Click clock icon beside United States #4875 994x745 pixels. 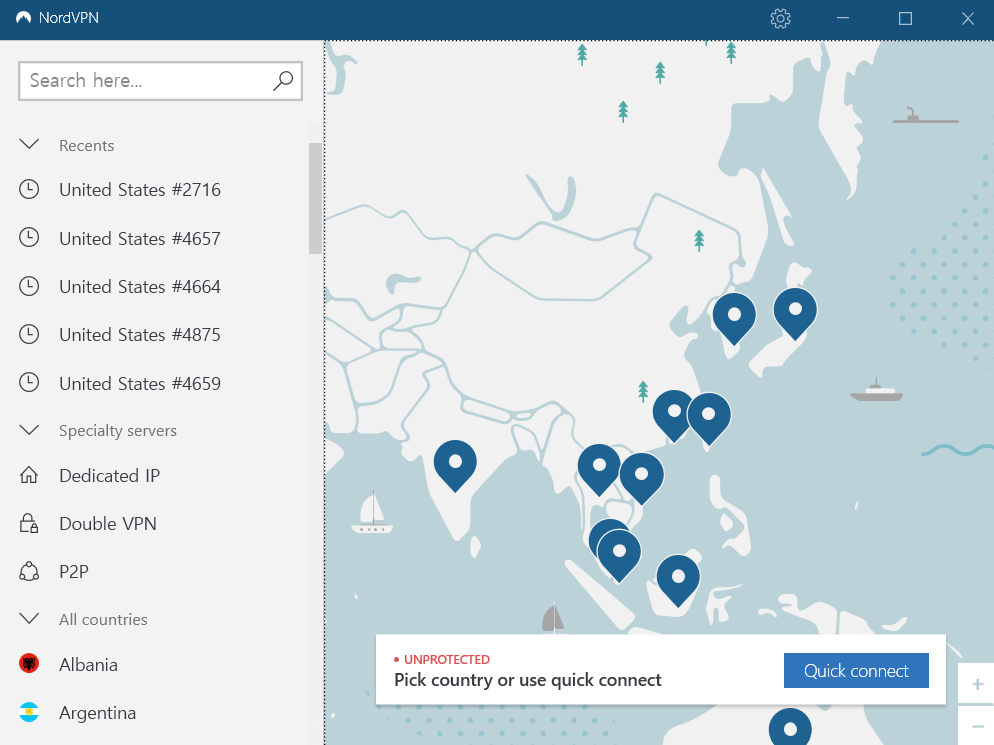coord(29,334)
